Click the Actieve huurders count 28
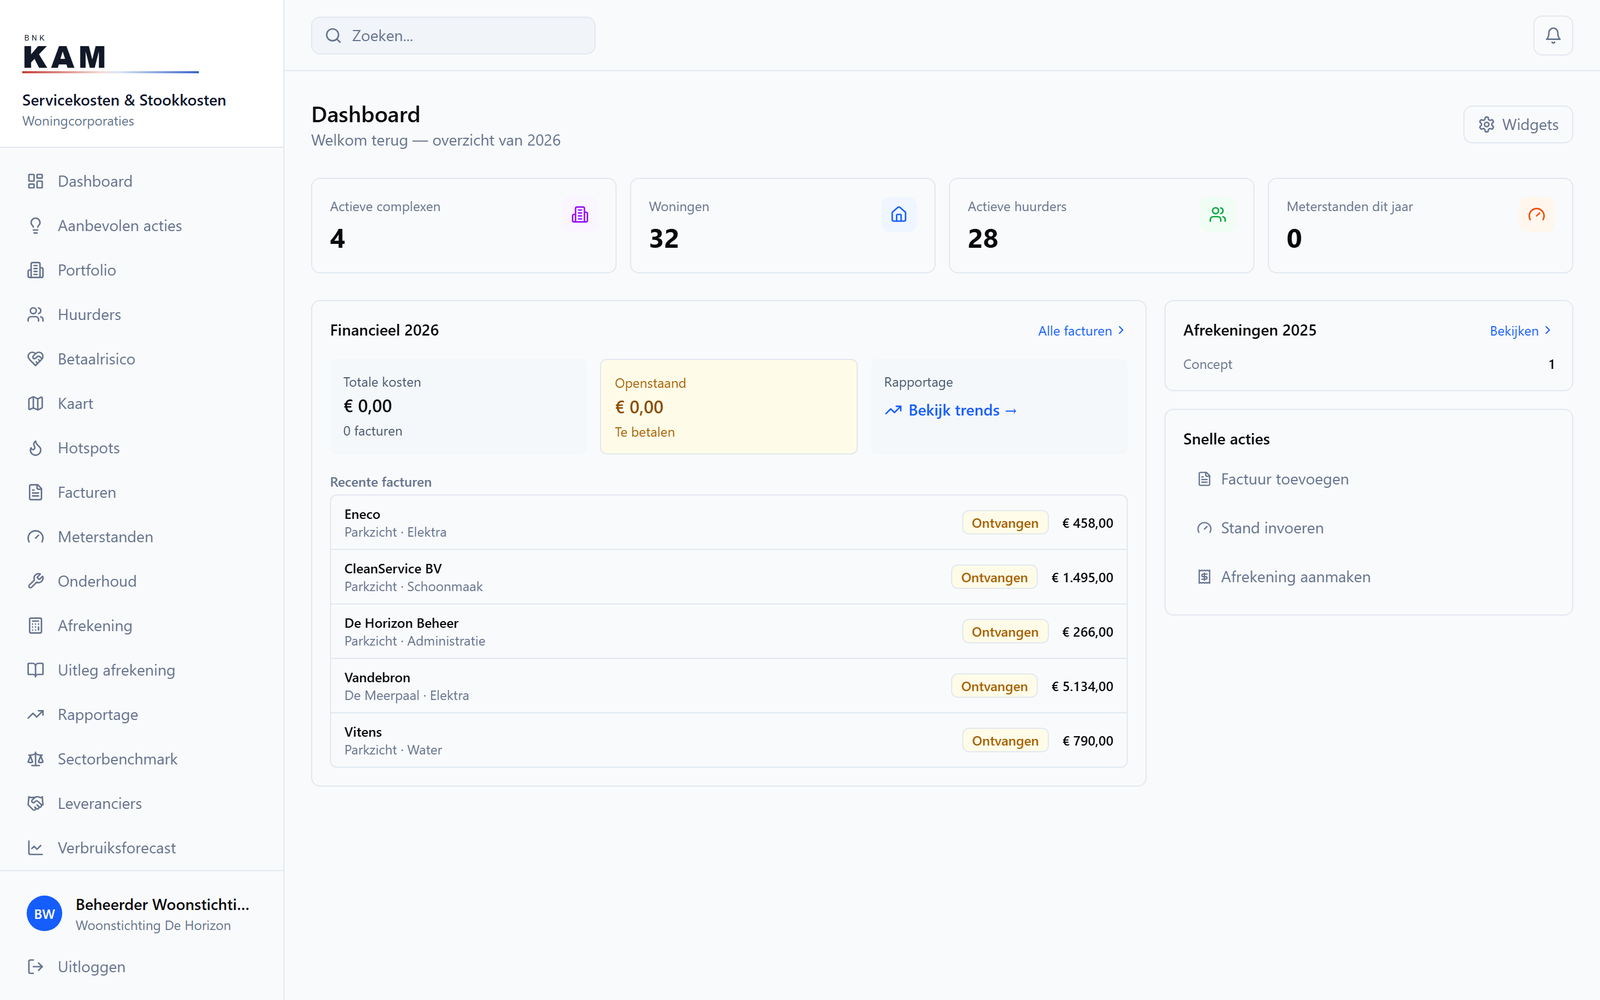Viewport: 1600px width, 1000px height. tap(983, 239)
